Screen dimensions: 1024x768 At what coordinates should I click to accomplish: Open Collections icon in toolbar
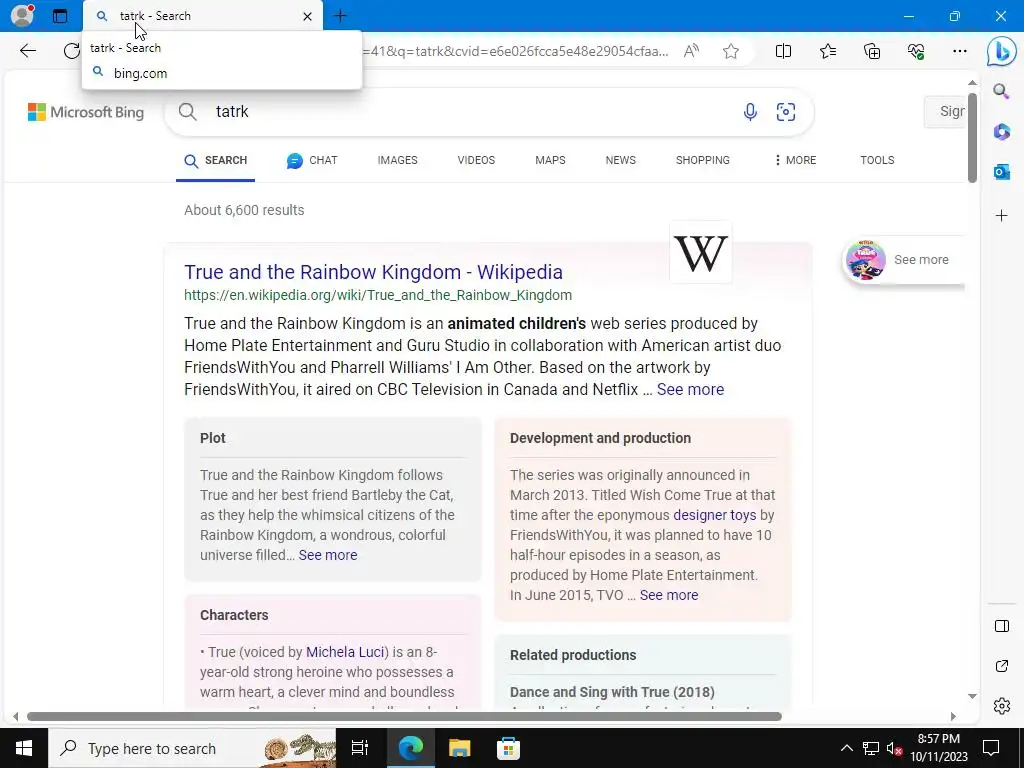[872, 51]
